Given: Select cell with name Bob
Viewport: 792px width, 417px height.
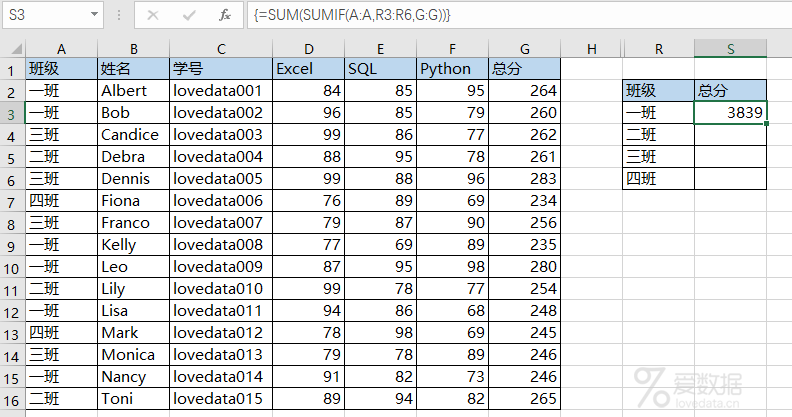Looking at the screenshot, I should 133,113.
